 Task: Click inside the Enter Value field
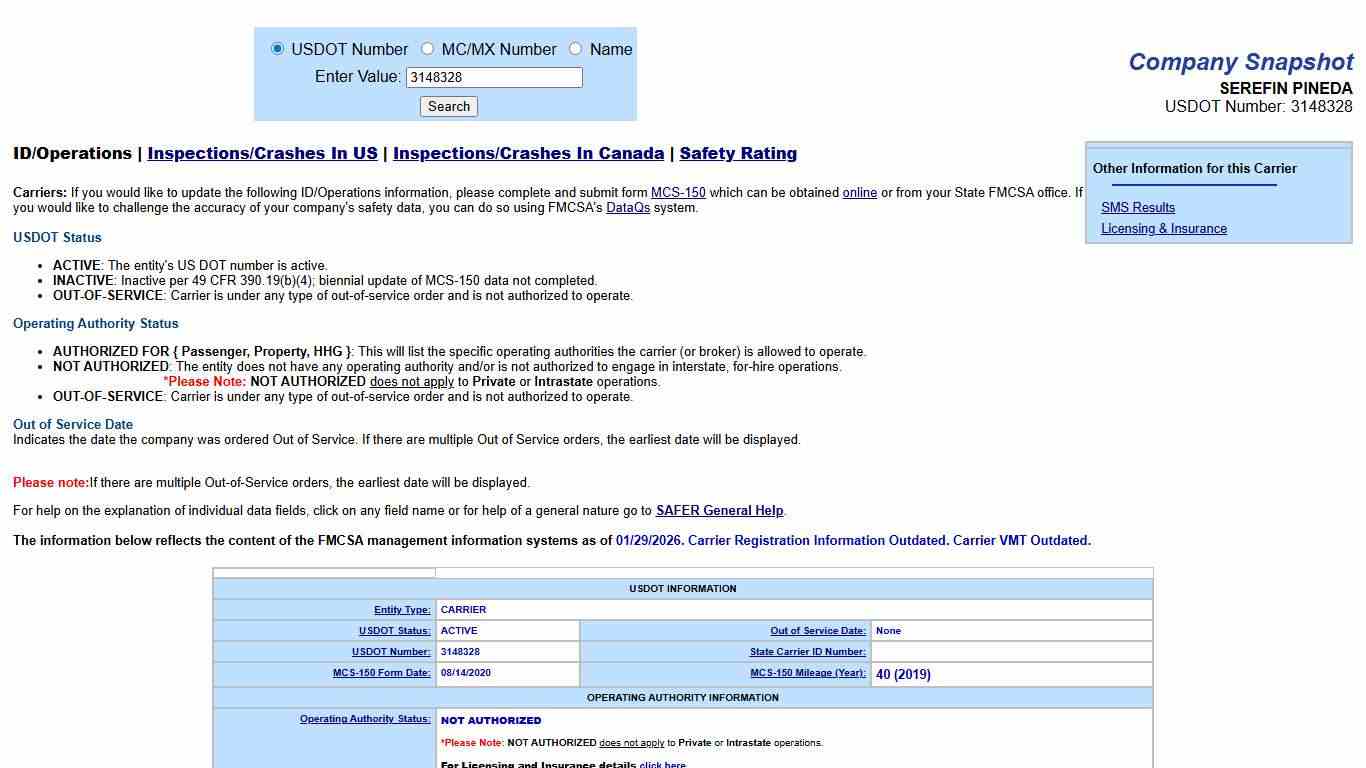point(493,77)
